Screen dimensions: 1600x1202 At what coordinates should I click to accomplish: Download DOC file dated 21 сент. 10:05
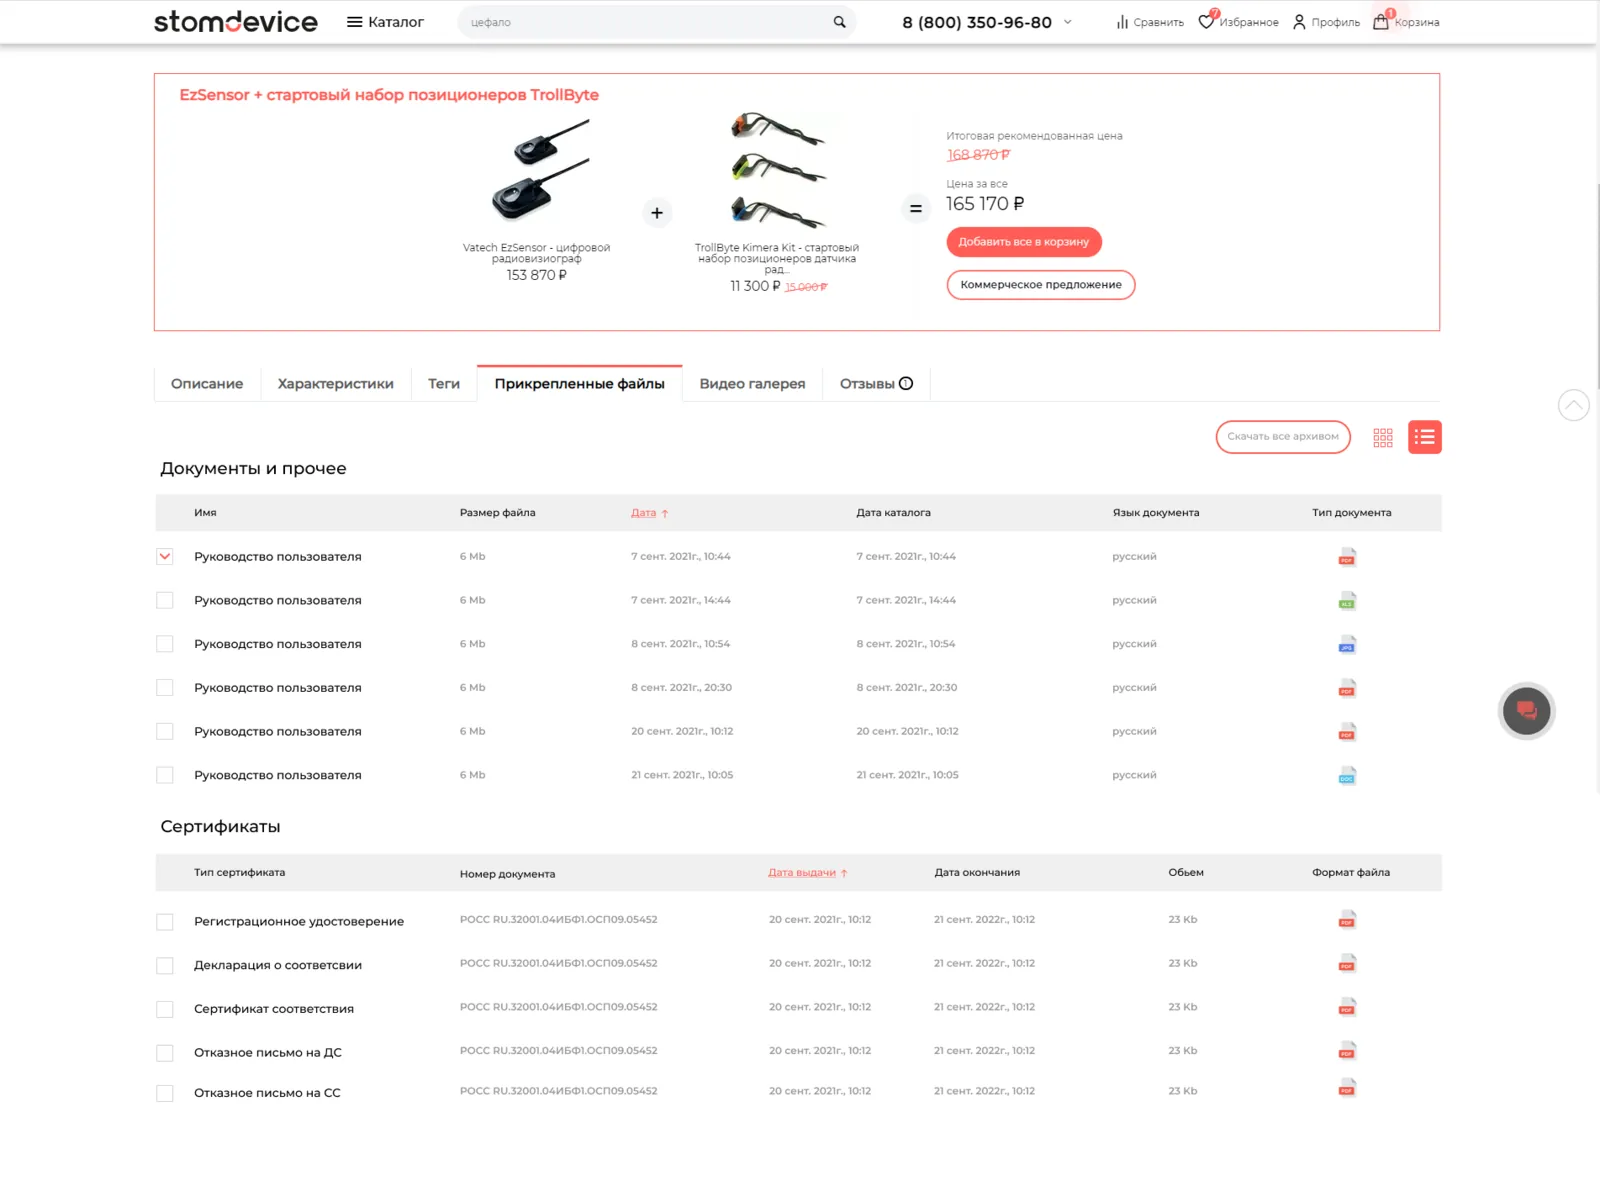click(x=1347, y=776)
